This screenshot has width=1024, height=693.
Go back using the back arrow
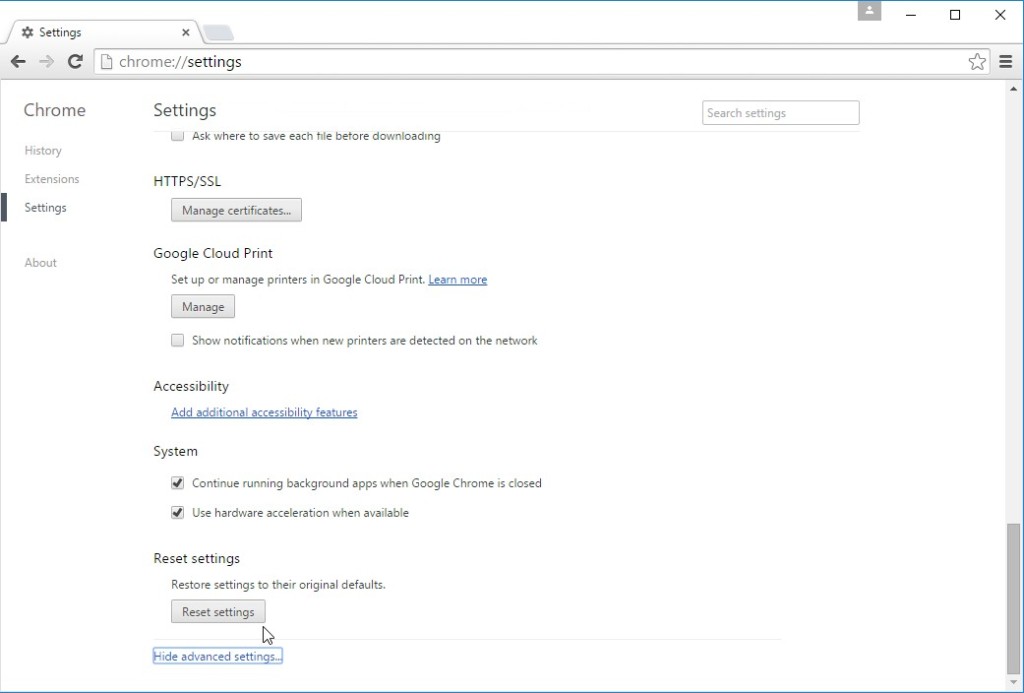(18, 61)
